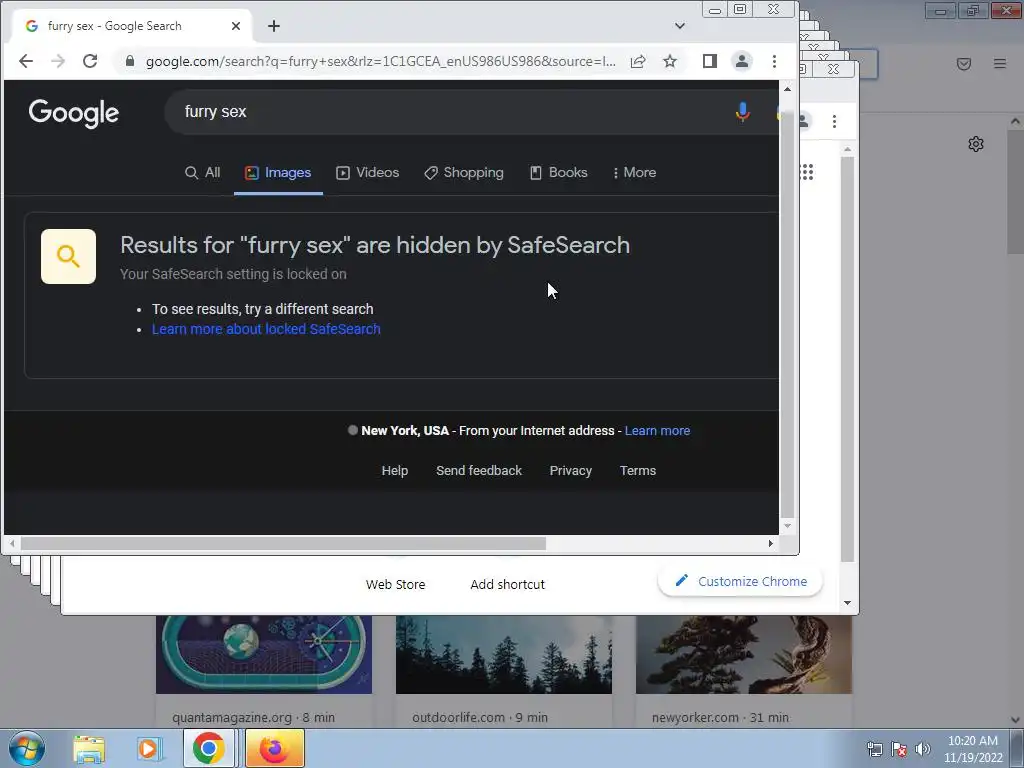Open the Terms footer link
Viewport: 1024px width, 768px height.
pyautogui.click(x=637, y=471)
